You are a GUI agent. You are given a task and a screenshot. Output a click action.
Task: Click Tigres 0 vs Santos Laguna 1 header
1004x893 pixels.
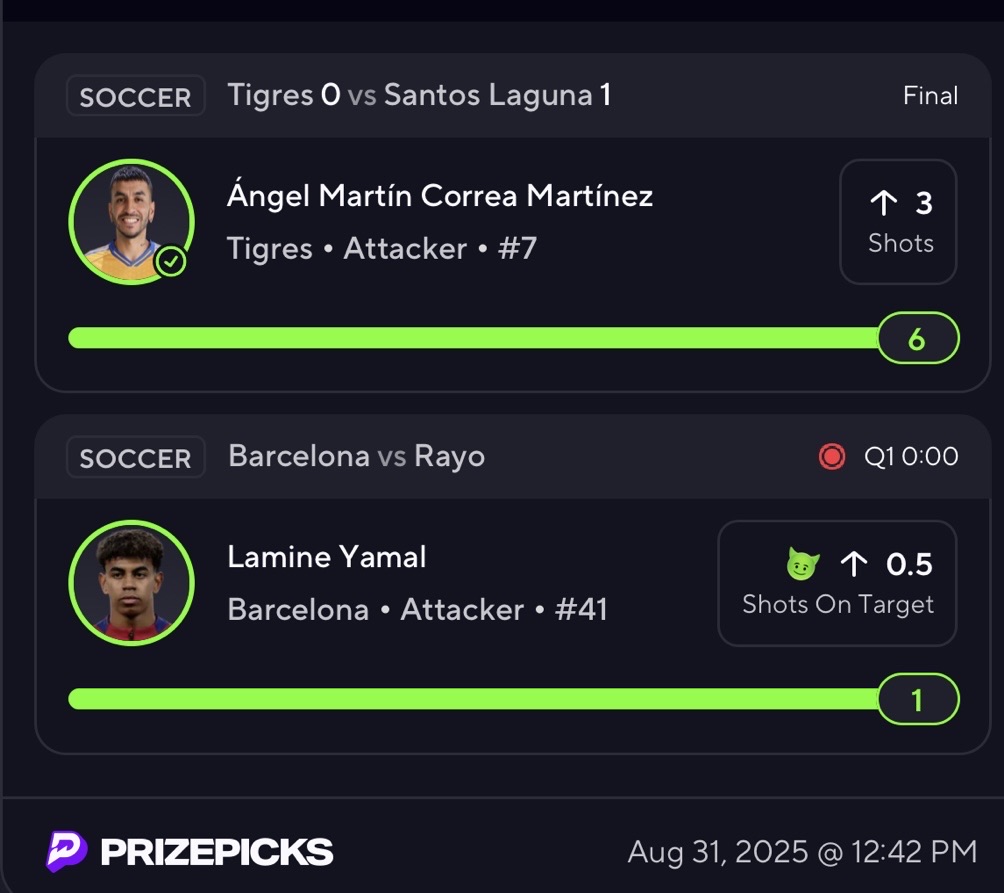point(419,96)
